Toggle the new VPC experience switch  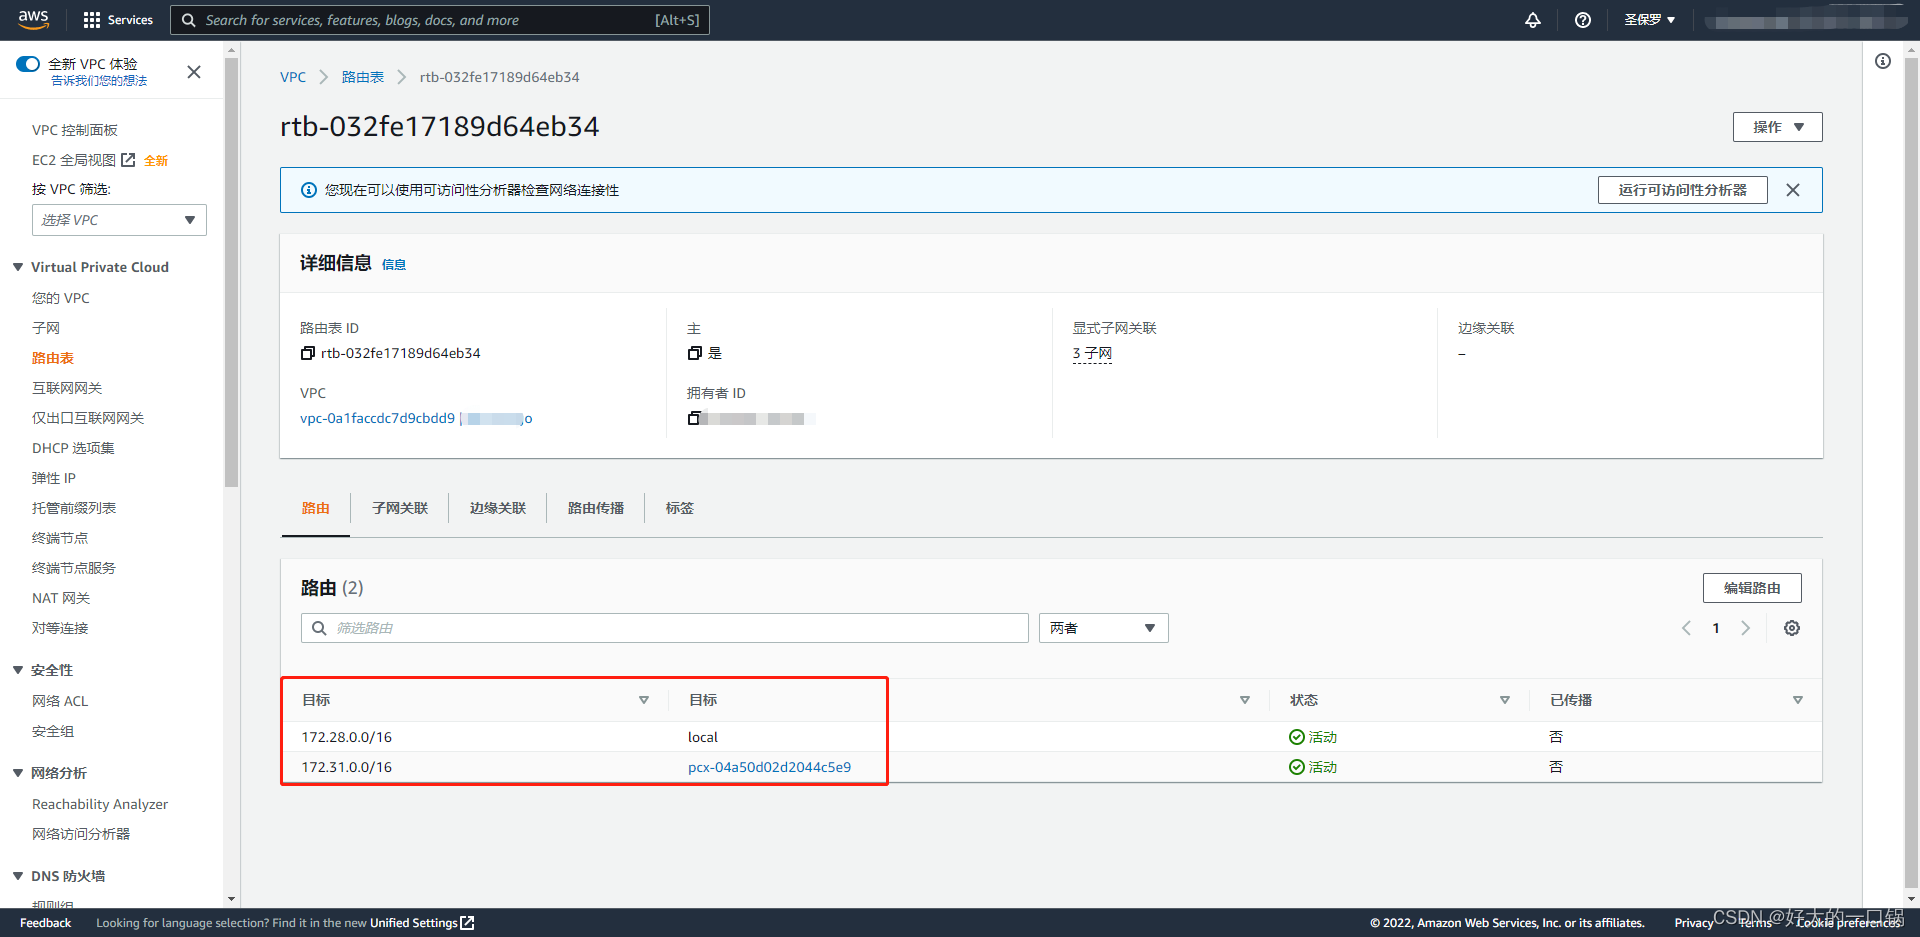coord(28,64)
